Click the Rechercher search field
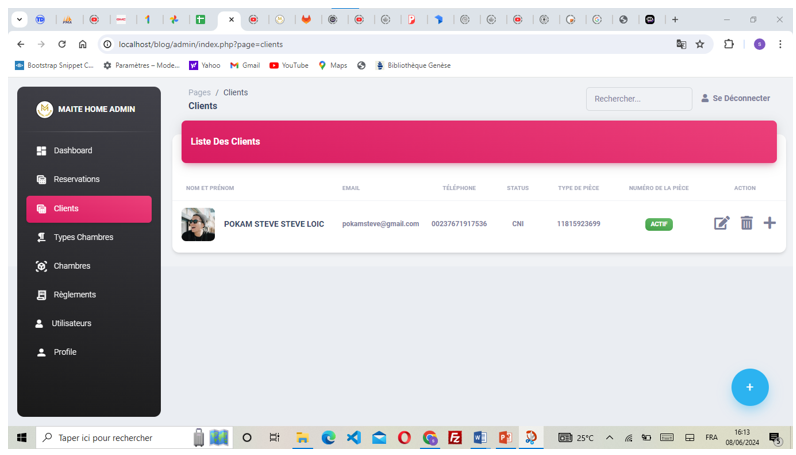796x455 pixels. [638, 99]
